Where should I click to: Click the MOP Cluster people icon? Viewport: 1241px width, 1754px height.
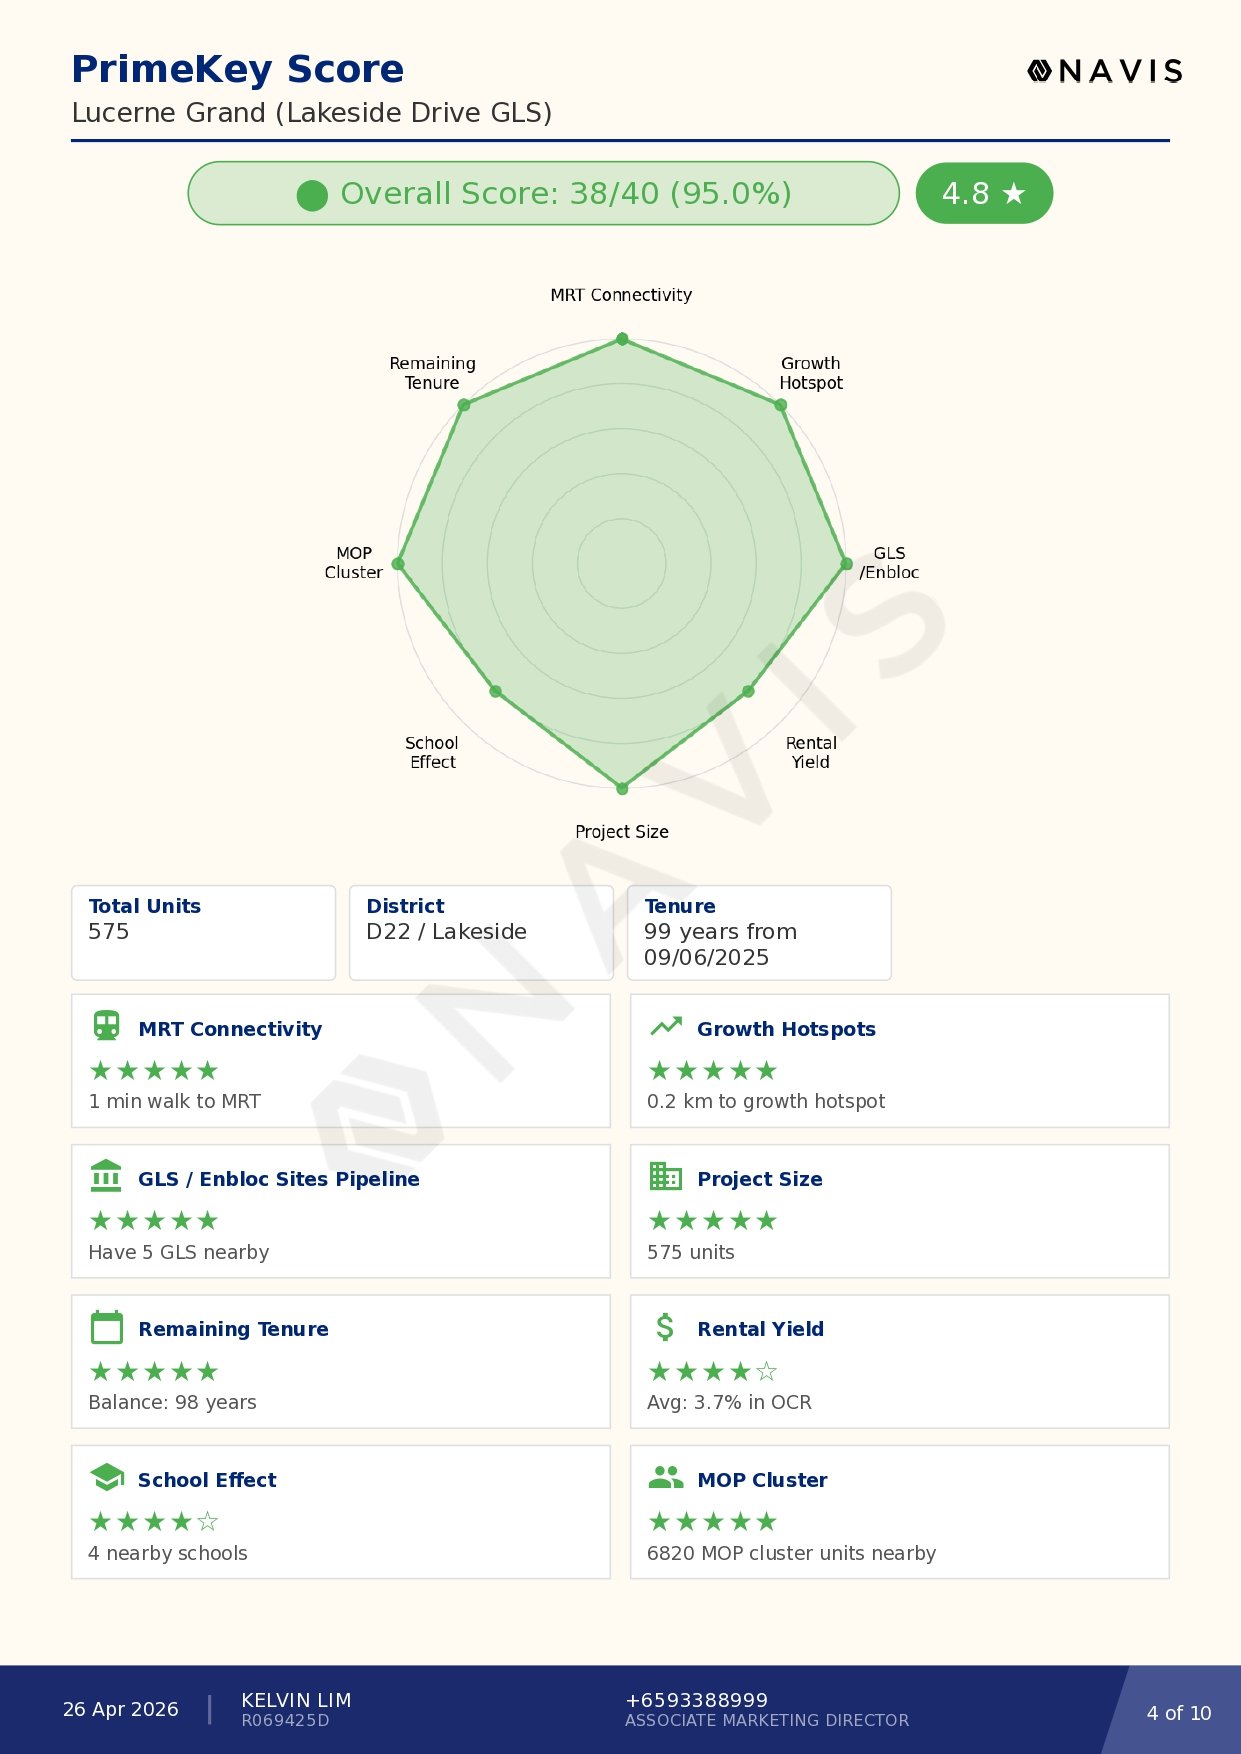(x=665, y=1478)
